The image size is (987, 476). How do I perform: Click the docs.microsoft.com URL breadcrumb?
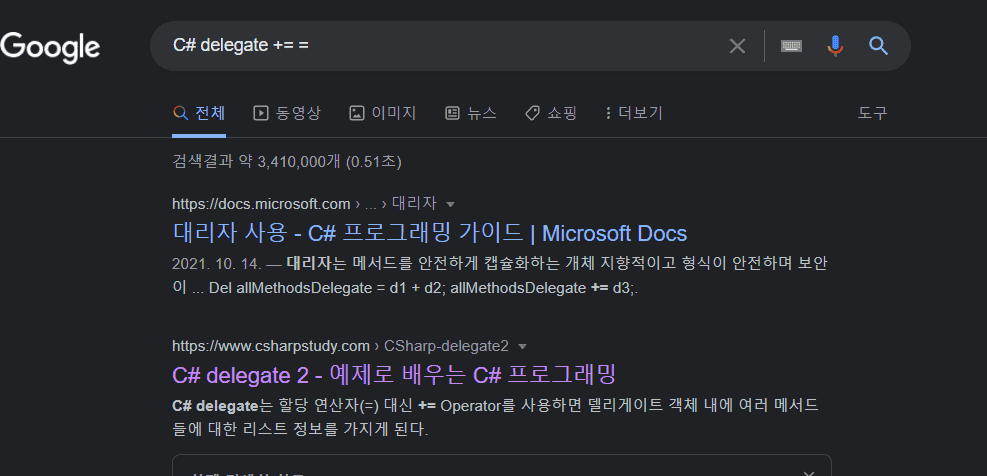(x=304, y=204)
